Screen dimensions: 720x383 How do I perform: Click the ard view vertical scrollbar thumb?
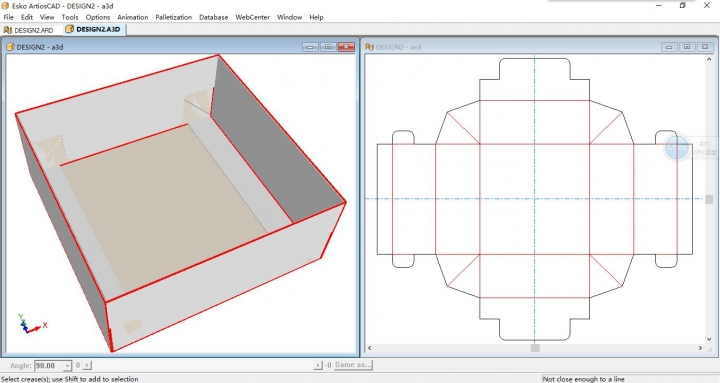pos(709,199)
